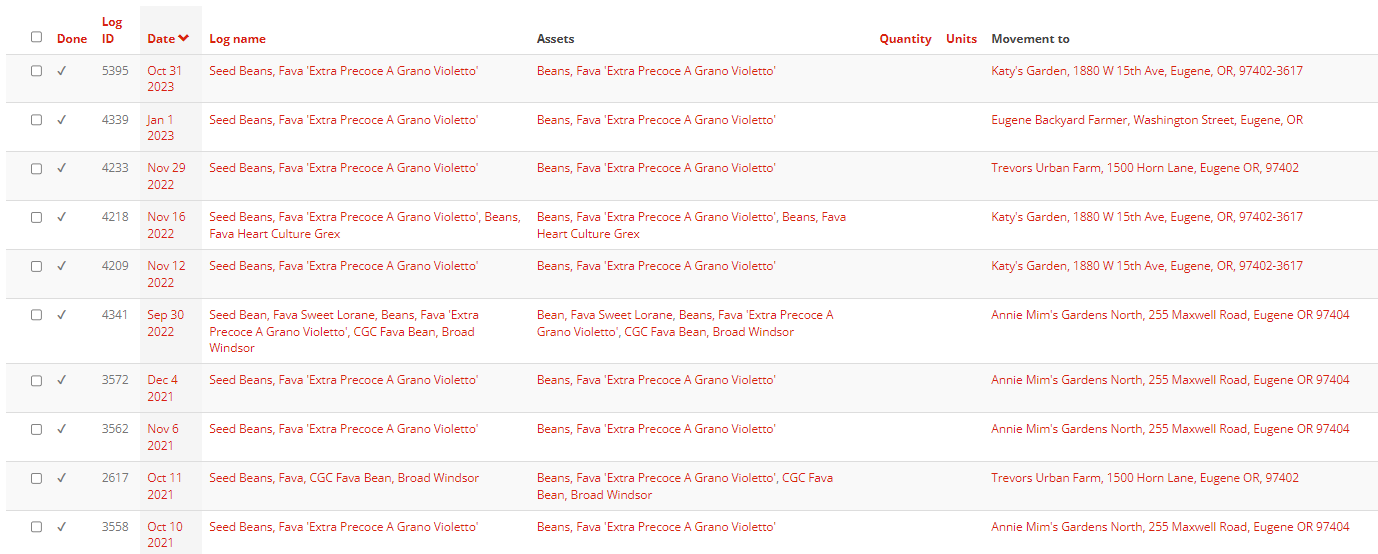Open log name link dated Nov 29 2022
The width and height of the screenshot is (1378, 554).
click(x=343, y=168)
